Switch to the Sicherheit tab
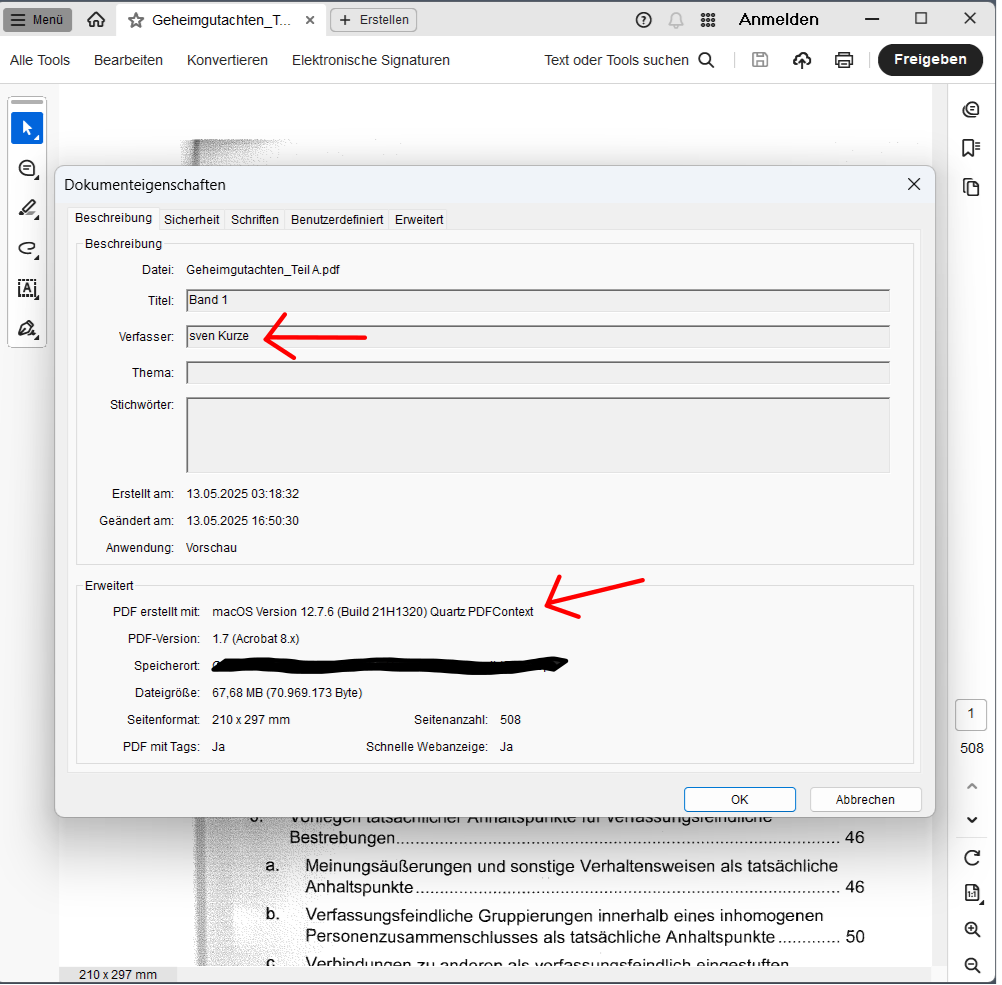1002x985 pixels. (x=191, y=219)
